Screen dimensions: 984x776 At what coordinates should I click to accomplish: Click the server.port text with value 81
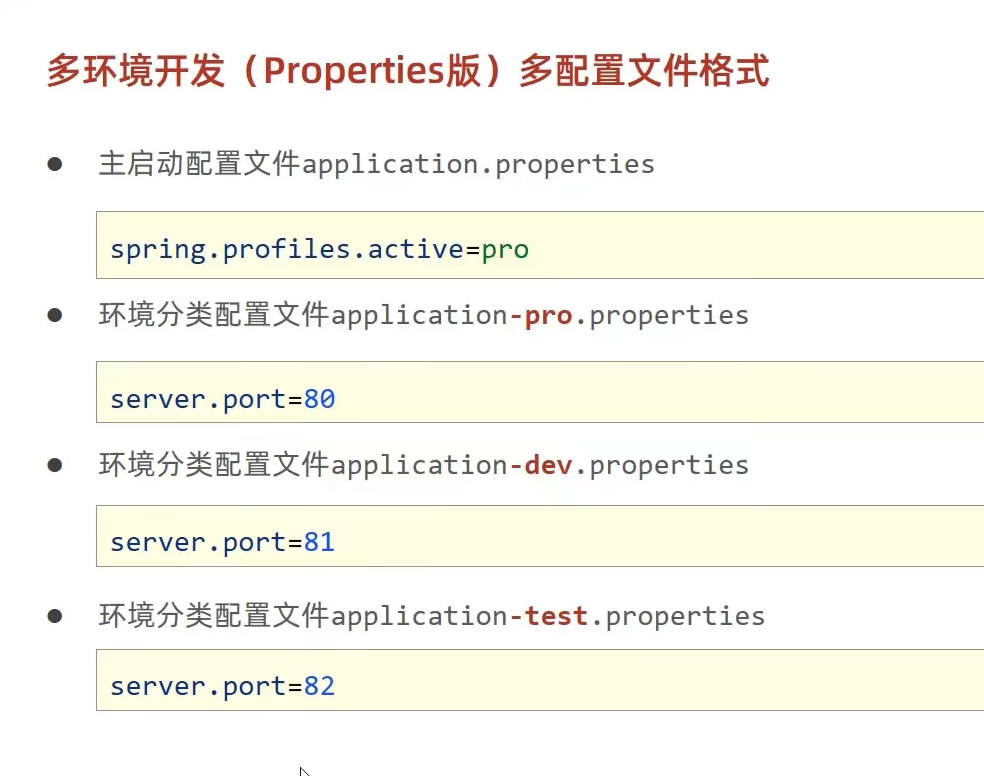[x=198, y=543]
